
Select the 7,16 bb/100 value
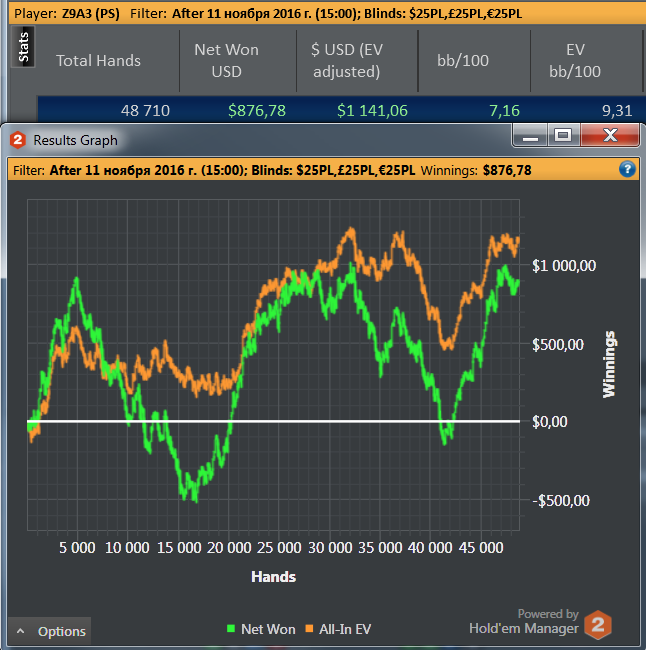tap(504, 111)
